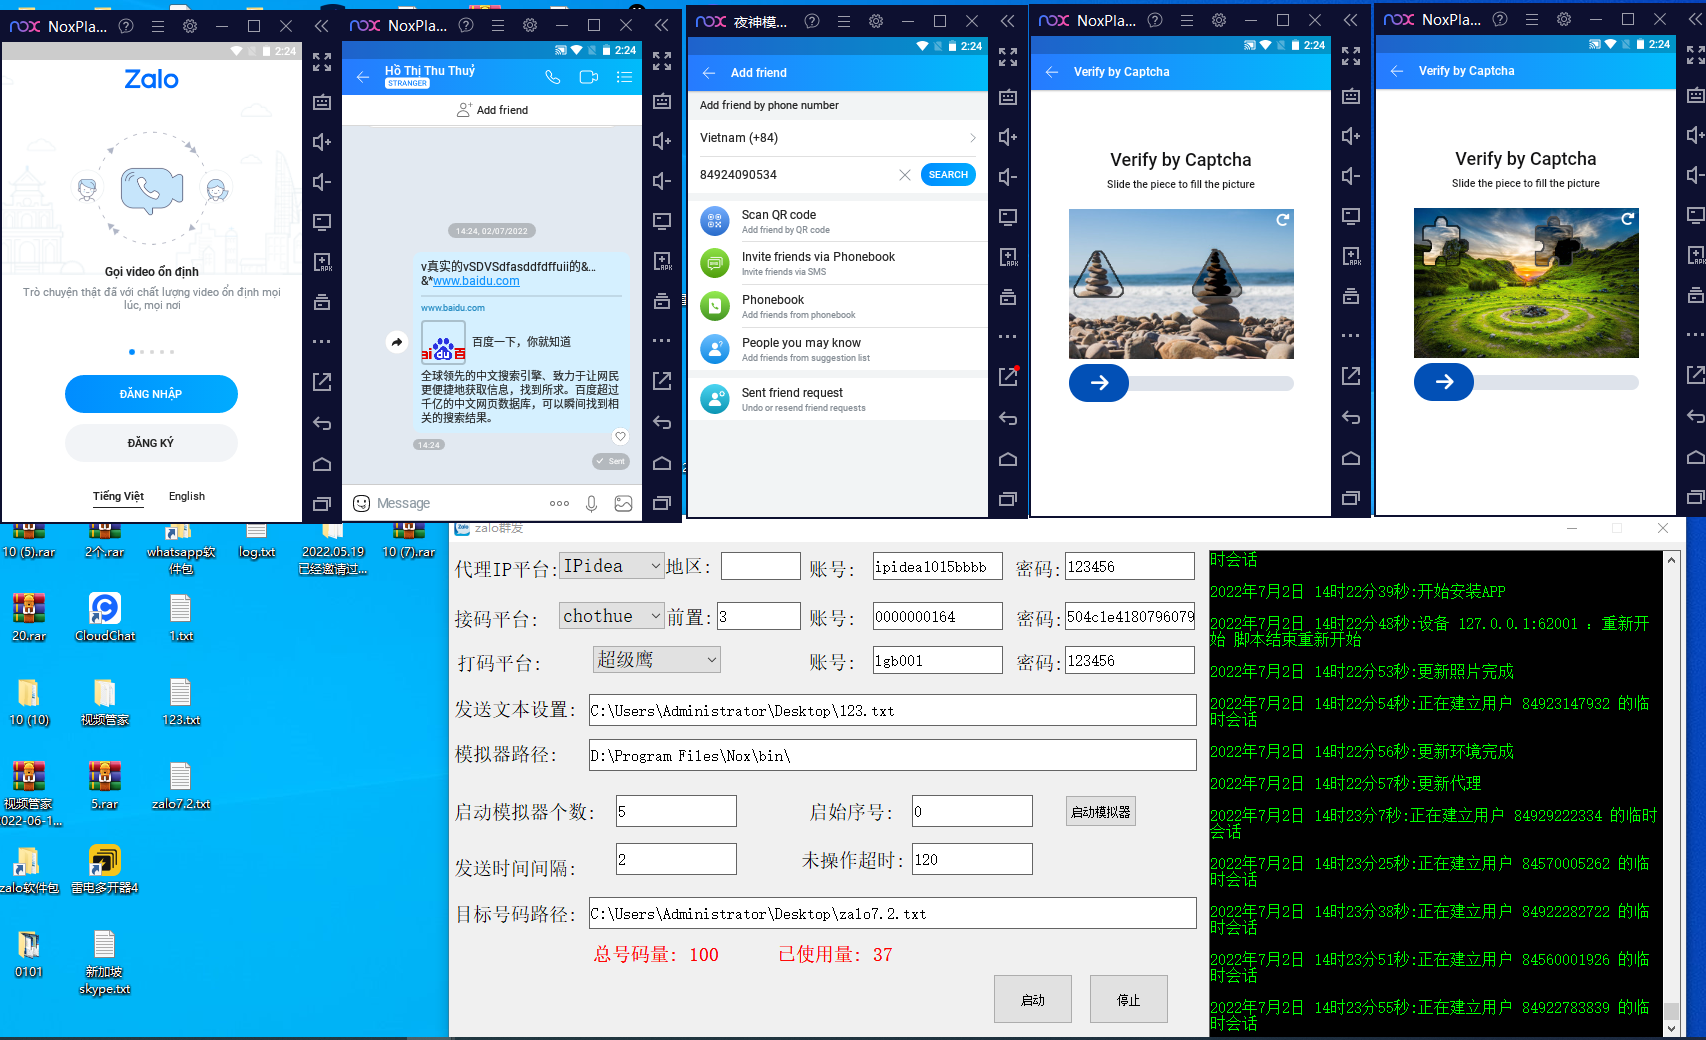Viewport: 1706px width, 1040px height.
Task: Switch language to English
Action: [x=186, y=496]
